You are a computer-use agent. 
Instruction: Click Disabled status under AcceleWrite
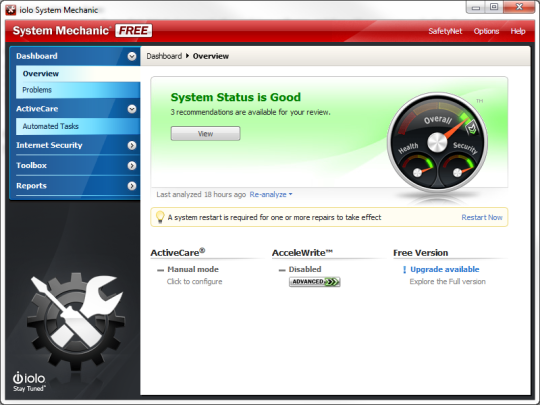point(305,269)
